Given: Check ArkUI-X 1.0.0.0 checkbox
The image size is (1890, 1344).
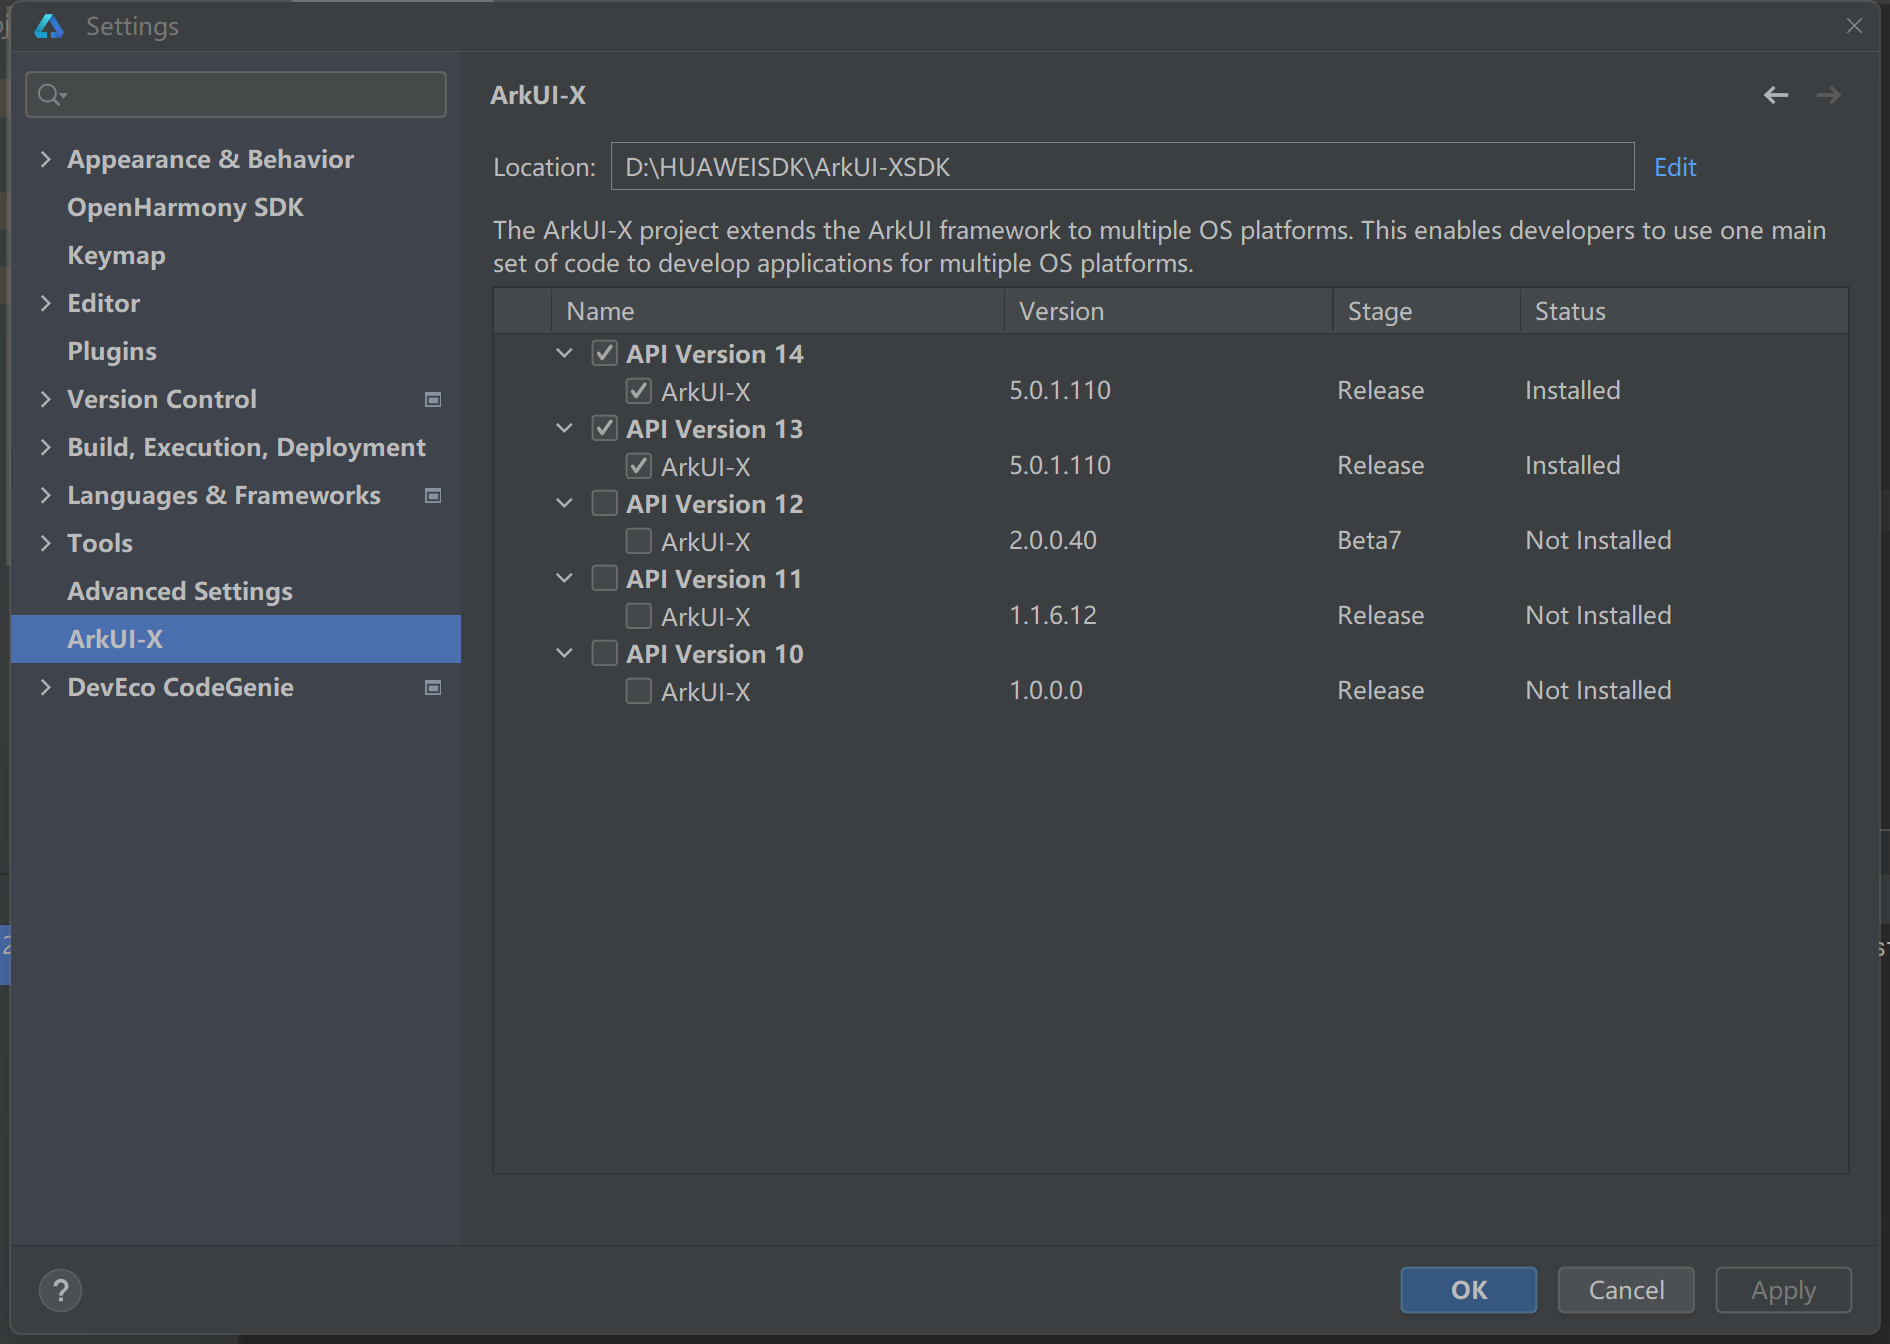Looking at the screenshot, I should [638, 691].
